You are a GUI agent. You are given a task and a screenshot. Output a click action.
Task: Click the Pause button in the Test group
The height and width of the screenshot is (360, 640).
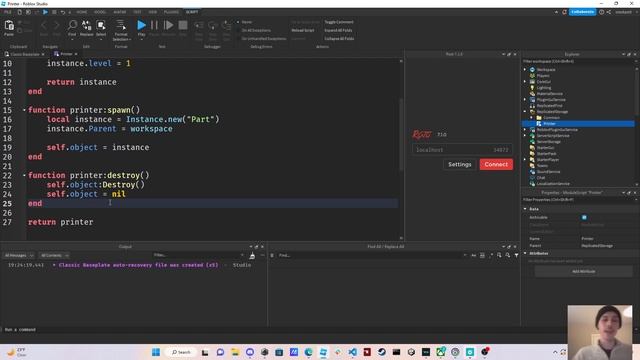click(154, 25)
